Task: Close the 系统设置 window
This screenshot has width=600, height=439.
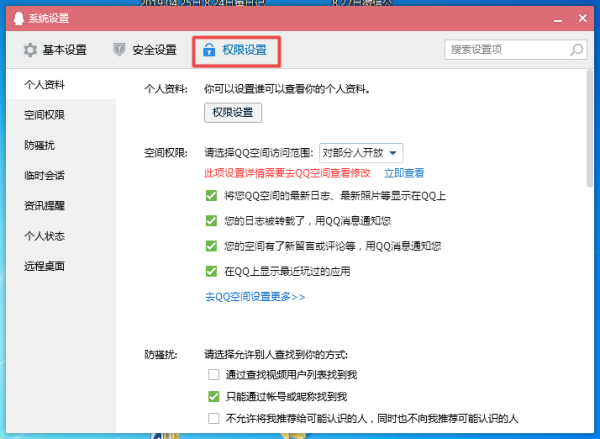Action: [x=582, y=18]
